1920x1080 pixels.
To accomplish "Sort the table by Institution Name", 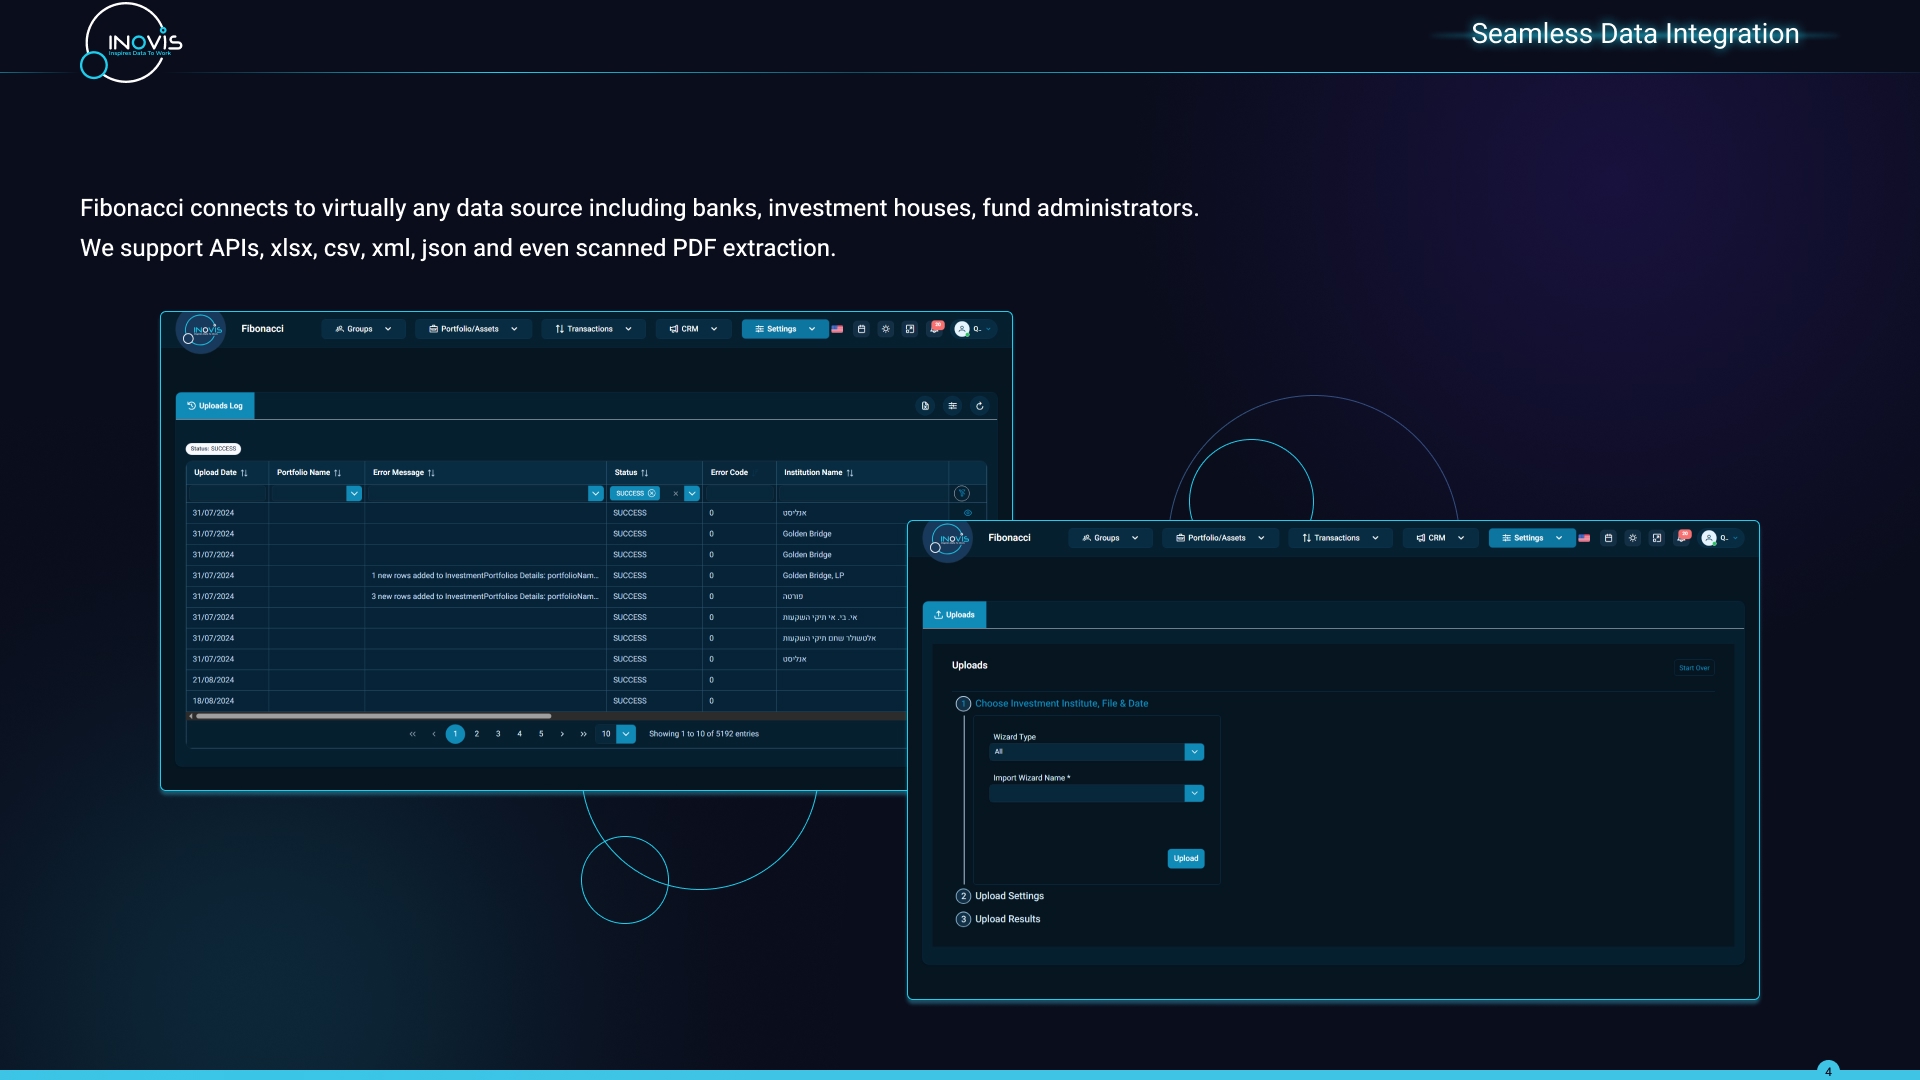I will [850, 473].
